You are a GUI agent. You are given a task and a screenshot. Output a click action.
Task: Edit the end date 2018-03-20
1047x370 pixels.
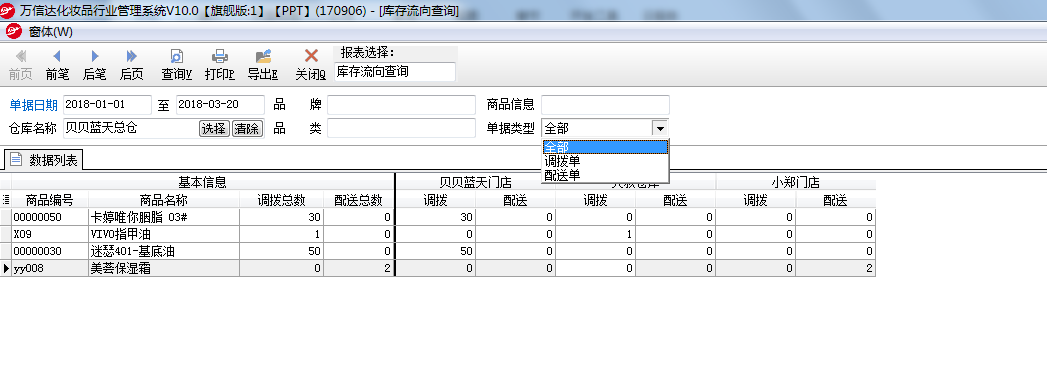point(220,105)
